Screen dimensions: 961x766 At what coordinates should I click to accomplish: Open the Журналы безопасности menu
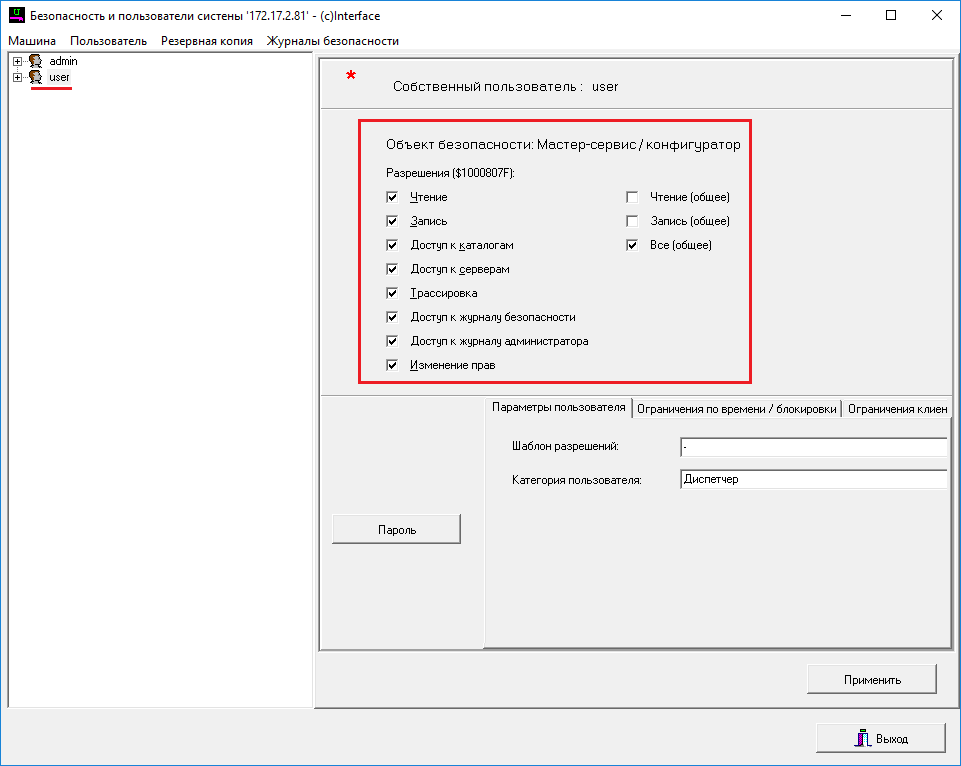pyautogui.click(x=332, y=41)
